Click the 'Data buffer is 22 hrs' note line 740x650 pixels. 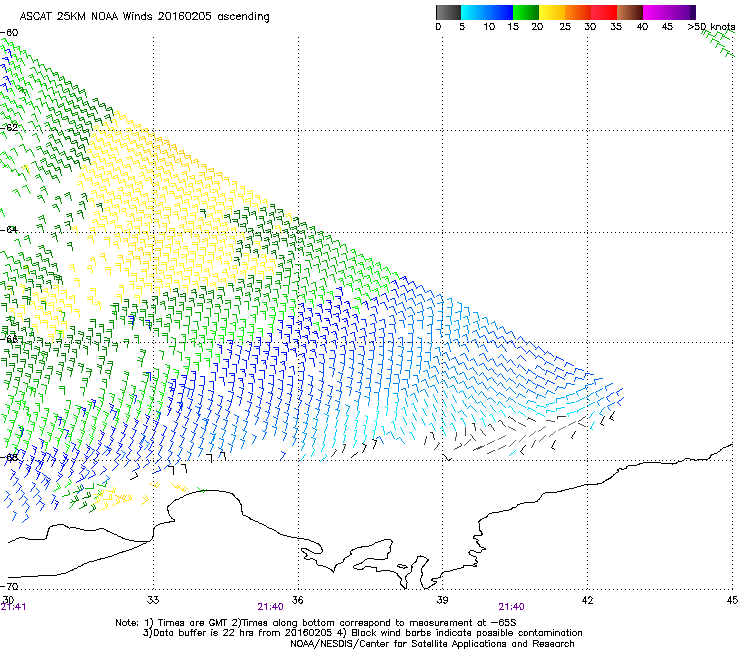[362, 633]
